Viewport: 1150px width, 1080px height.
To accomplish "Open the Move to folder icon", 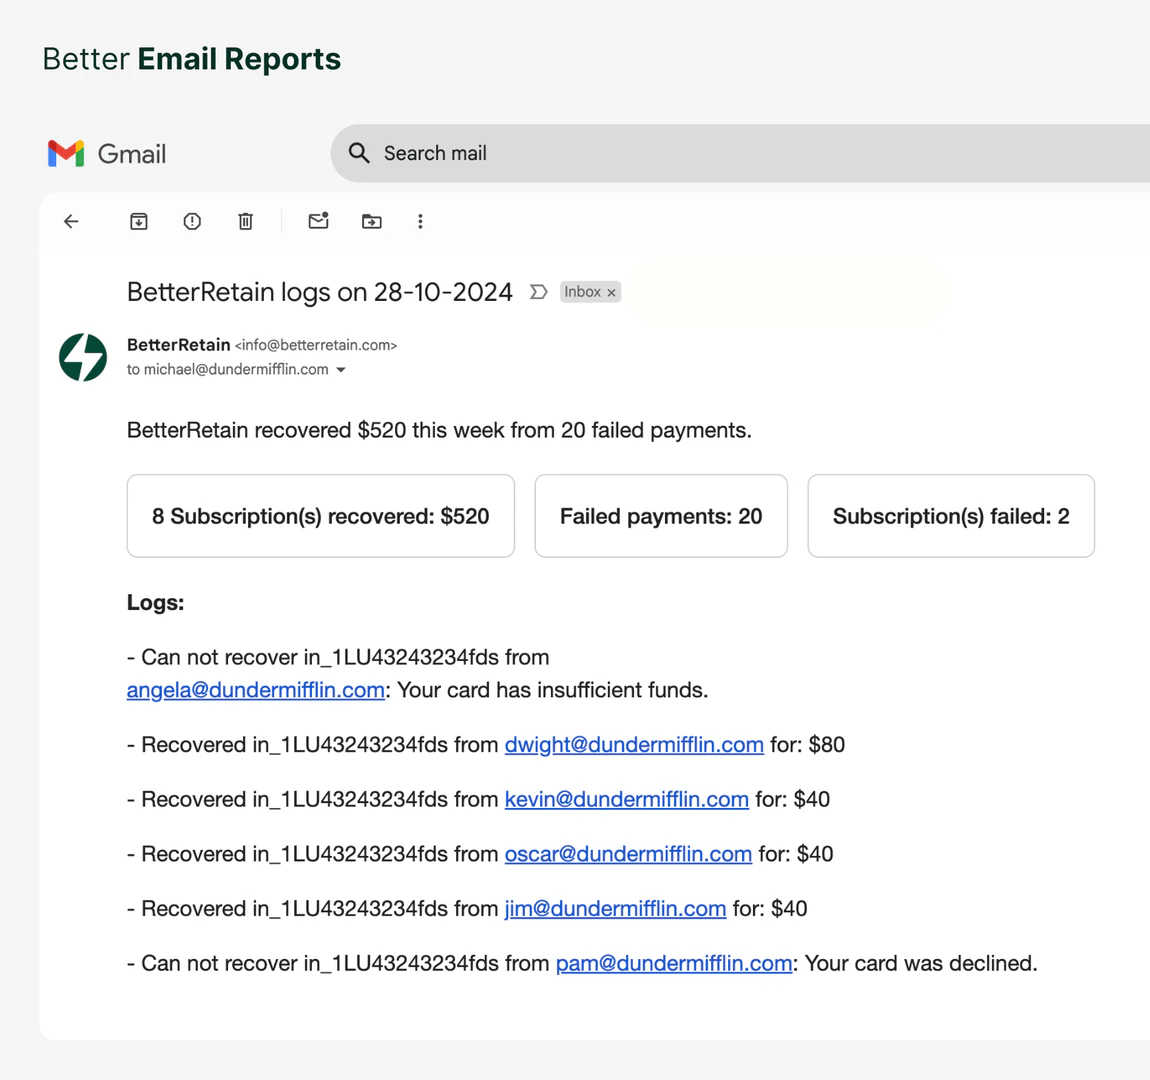I will 372,222.
